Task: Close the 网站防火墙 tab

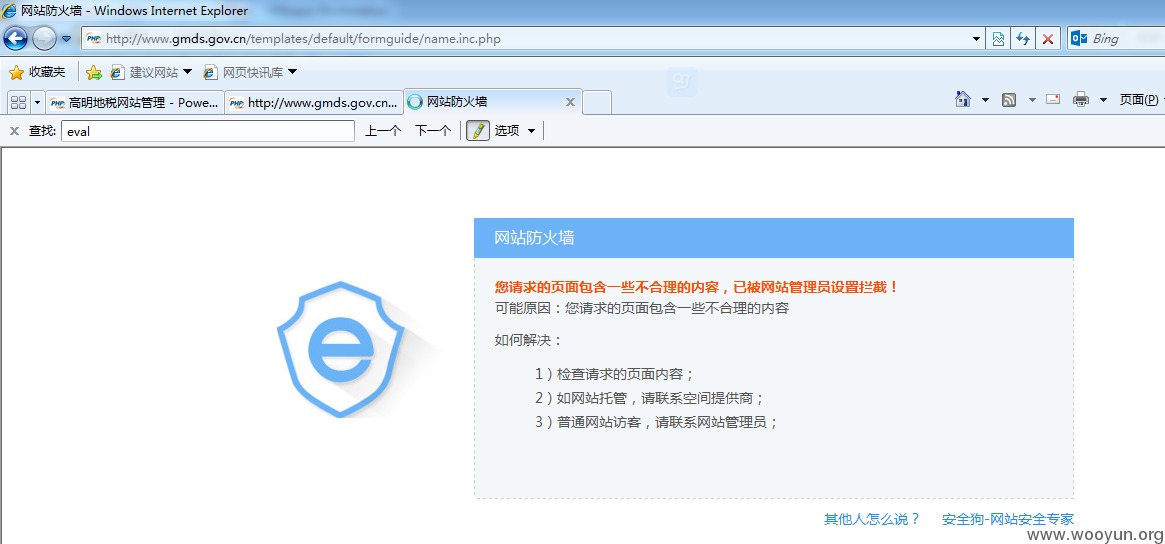Action: [571, 102]
